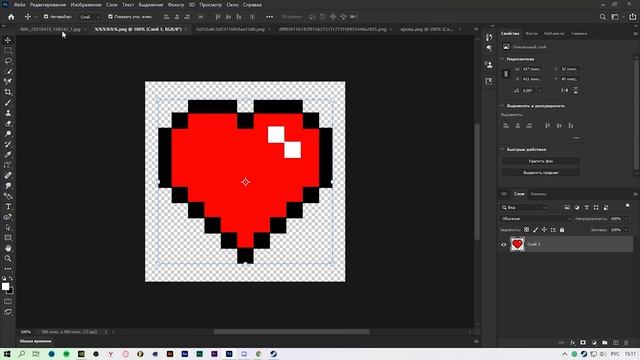640x360 pixels.
Task: Select the Clone Stamp tool
Action: (8, 113)
